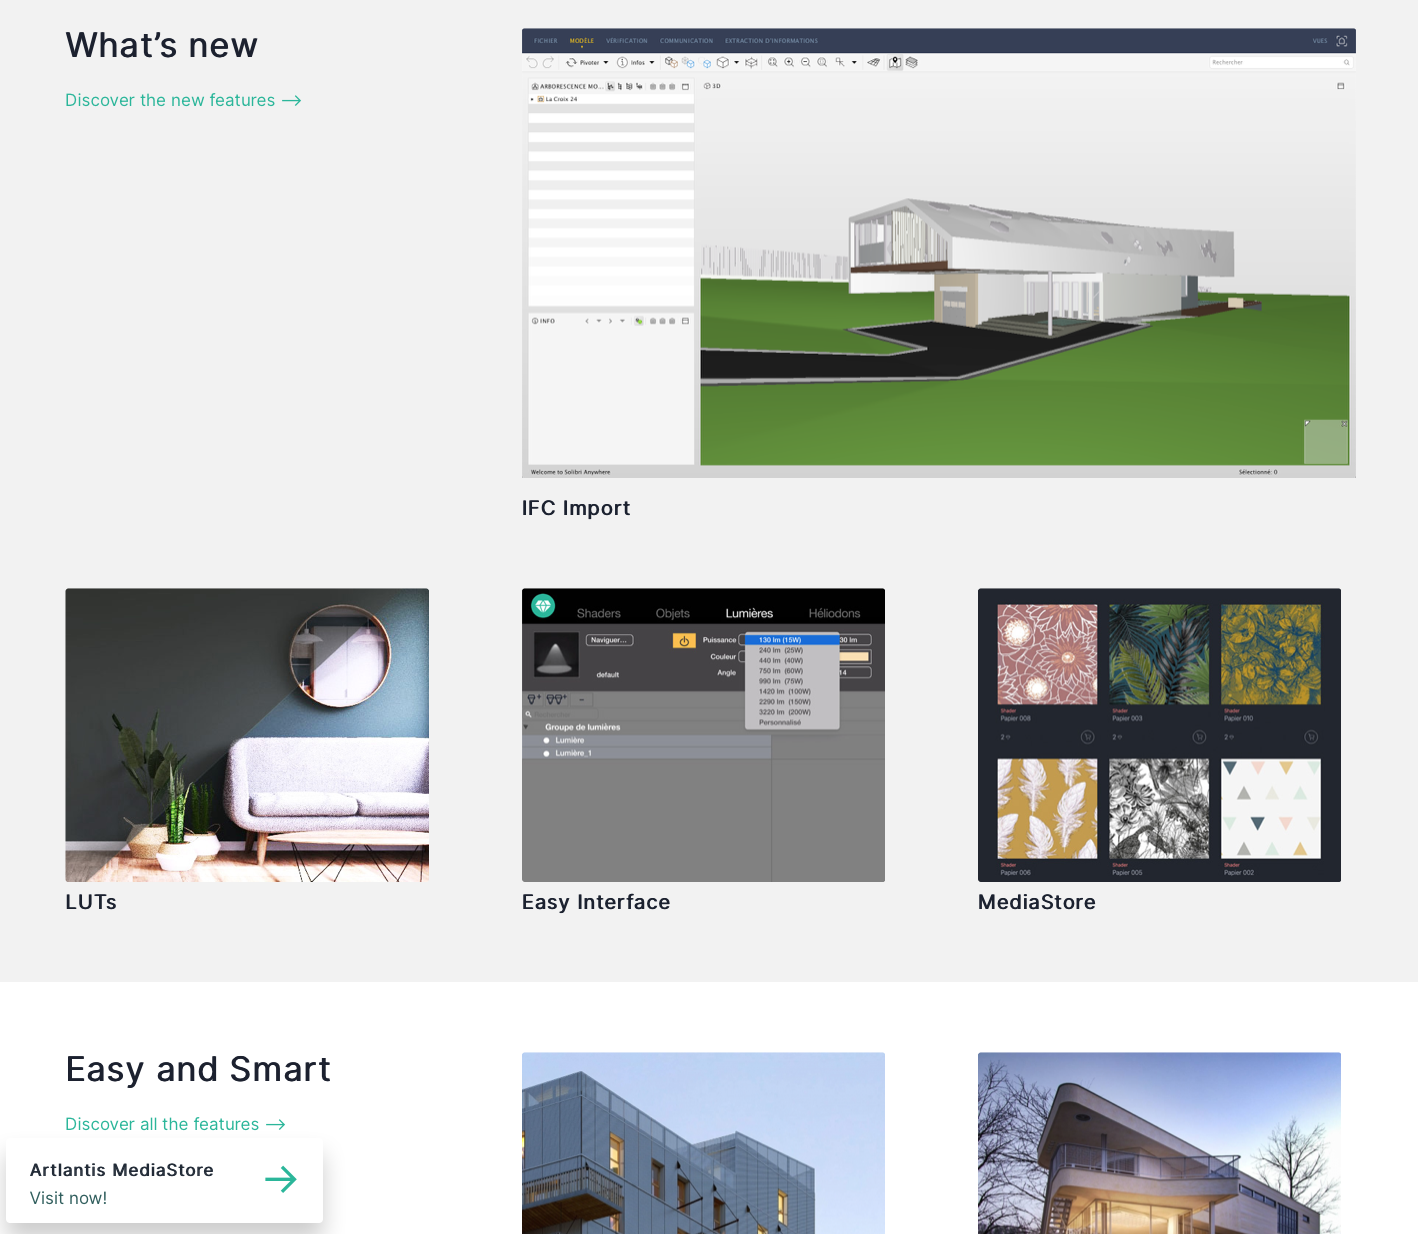
Task: Toggle the first Lumière list item dot
Action: 546,740
